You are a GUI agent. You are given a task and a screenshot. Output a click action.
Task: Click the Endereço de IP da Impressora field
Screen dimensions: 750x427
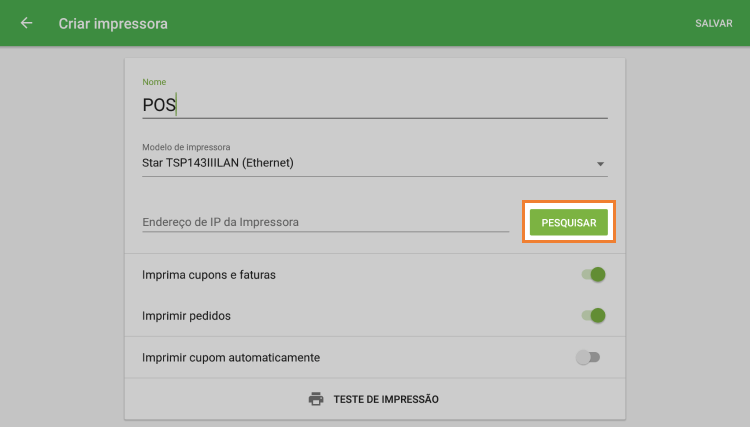pyautogui.click(x=325, y=222)
